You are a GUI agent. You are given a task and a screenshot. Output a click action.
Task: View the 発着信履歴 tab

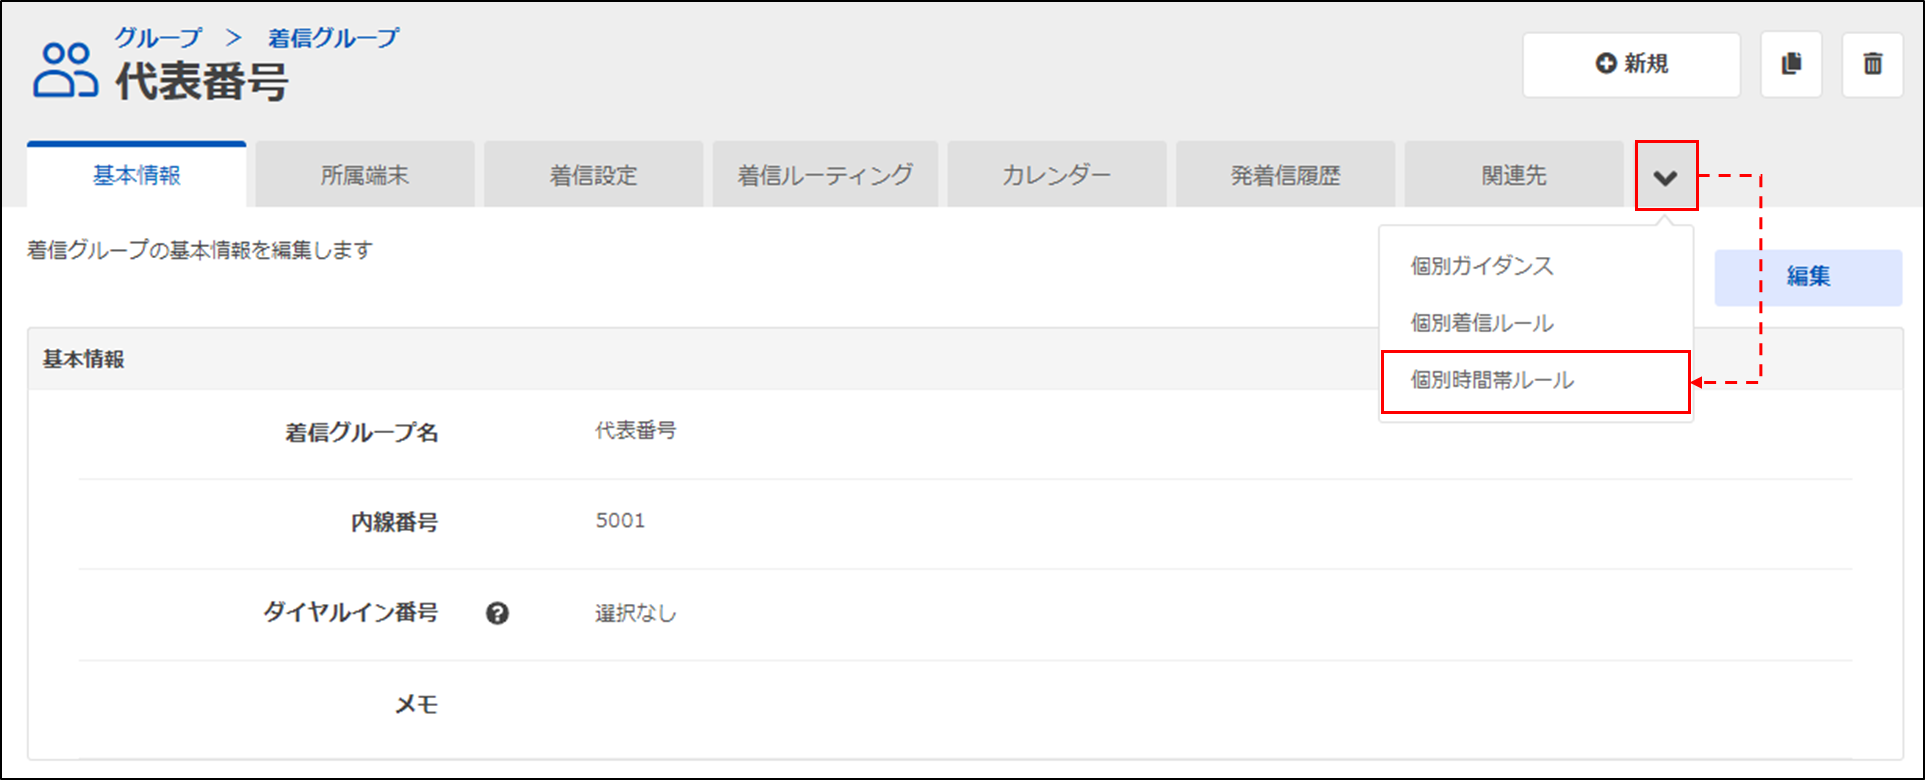1285,176
